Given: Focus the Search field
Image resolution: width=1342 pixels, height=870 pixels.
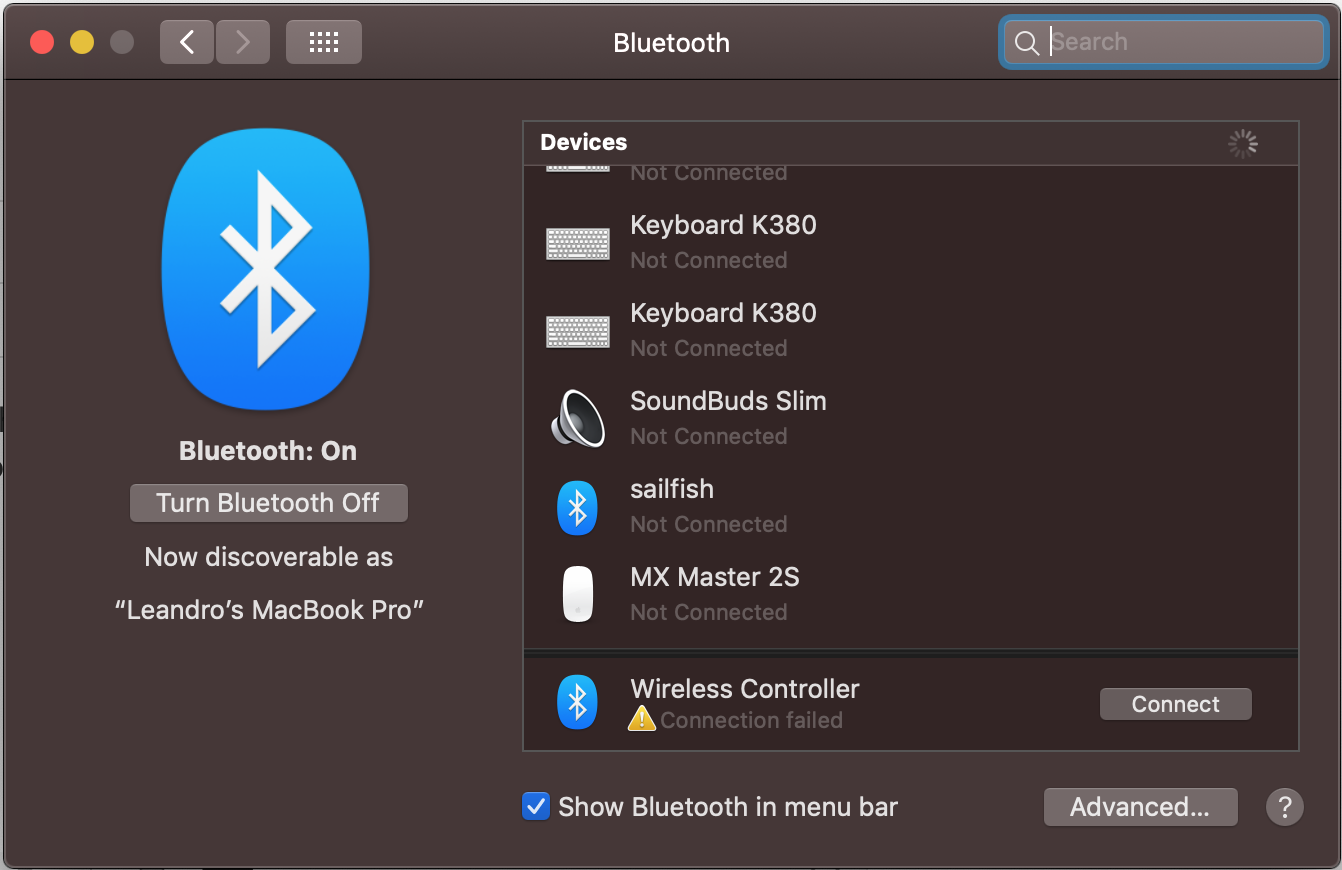Looking at the screenshot, I should [x=1164, y=42].
